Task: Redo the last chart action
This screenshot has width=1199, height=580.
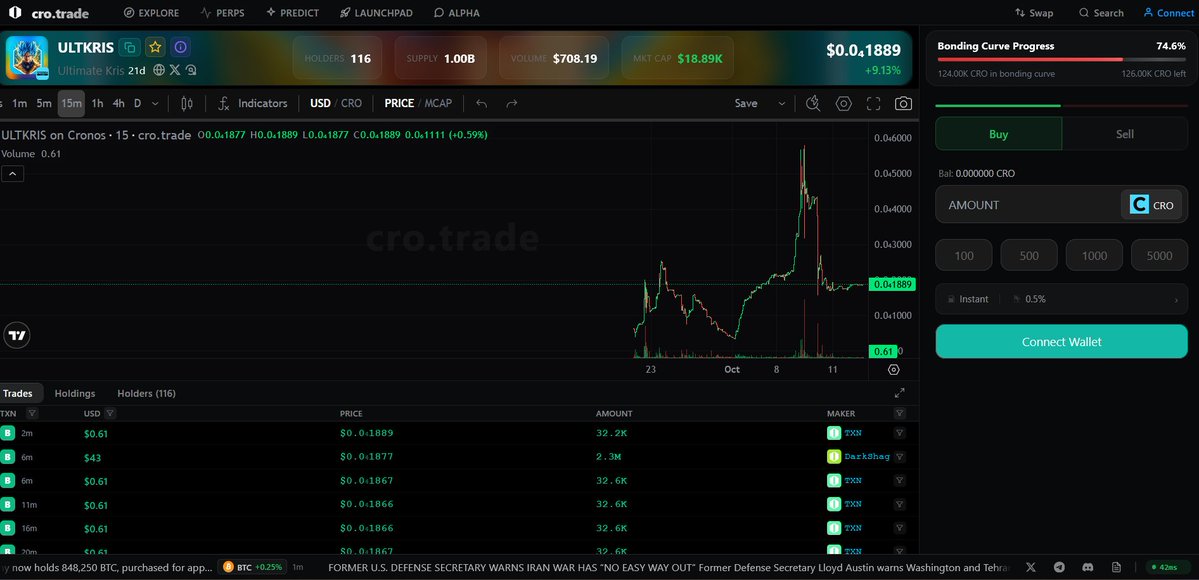Action: point(512,103)
